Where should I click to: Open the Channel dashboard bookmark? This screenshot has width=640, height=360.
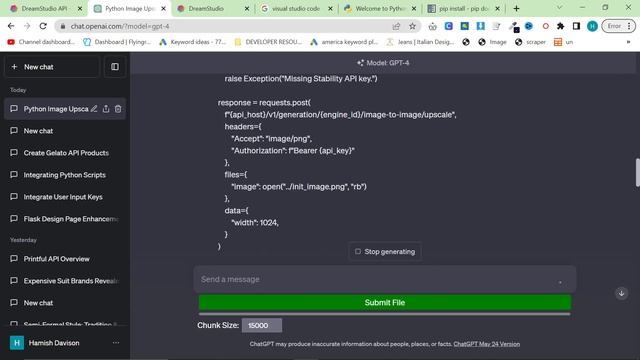(41, 42)
